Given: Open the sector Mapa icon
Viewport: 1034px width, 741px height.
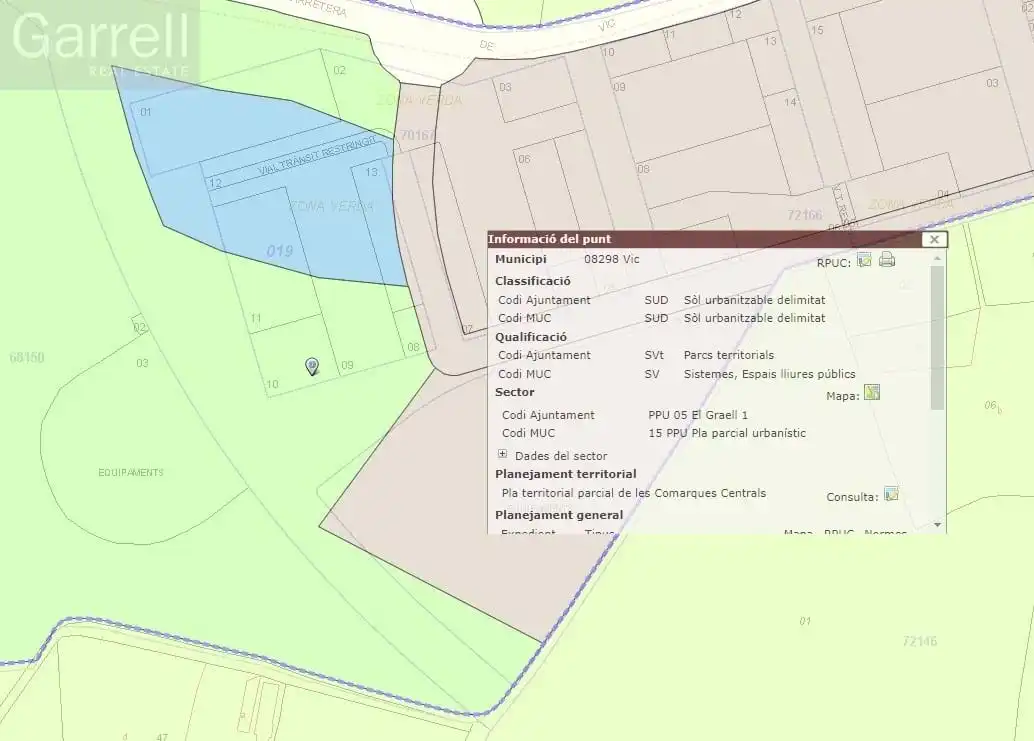Looking at the screenshot, I should pyautogui.click(x=872, y=393).
